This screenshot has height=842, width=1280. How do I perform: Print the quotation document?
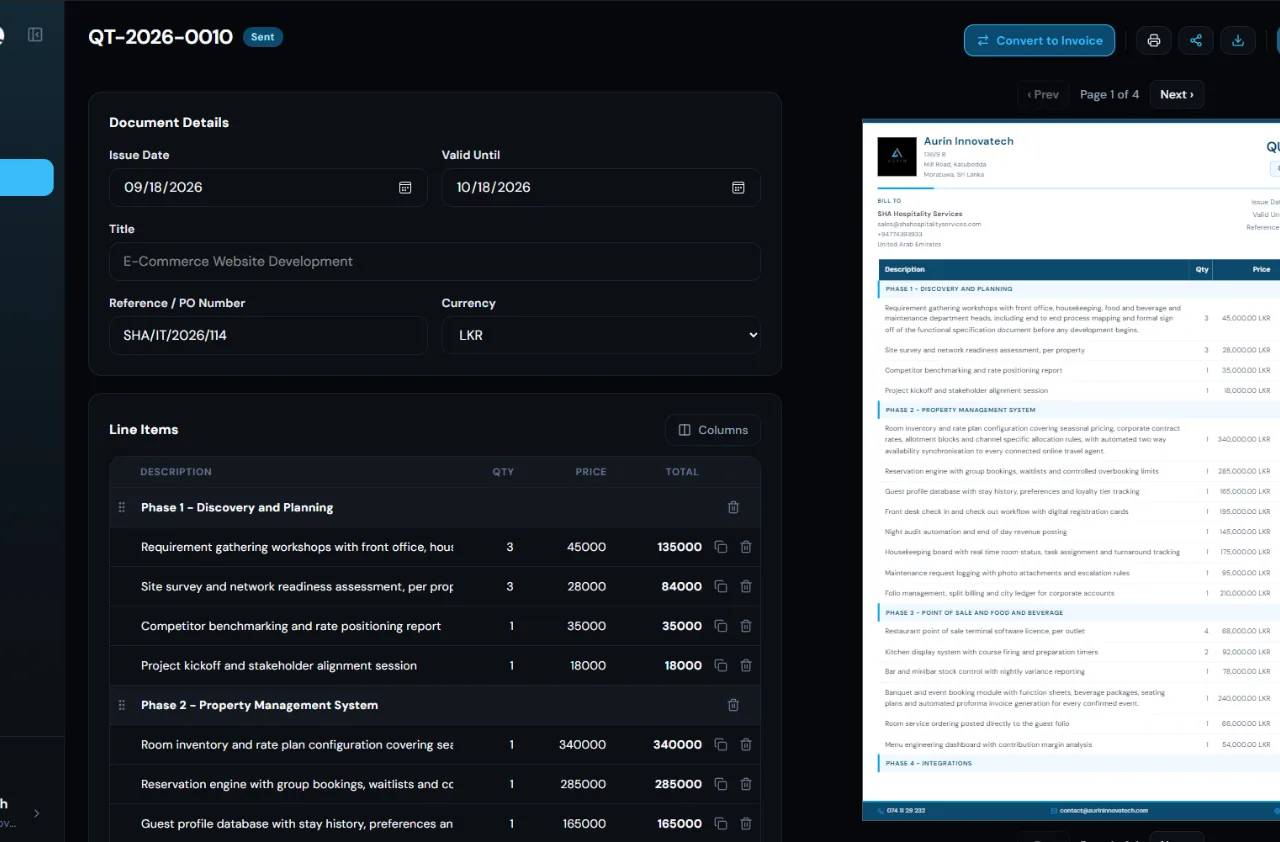pyautogui.click(x=1154, y=40)
